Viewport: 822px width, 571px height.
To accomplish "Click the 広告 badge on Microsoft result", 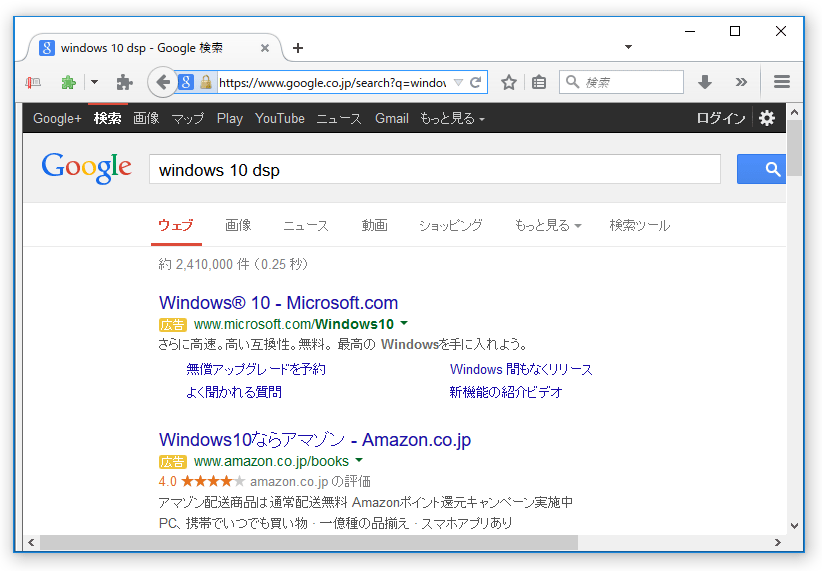I will click(x=172, y=325).
